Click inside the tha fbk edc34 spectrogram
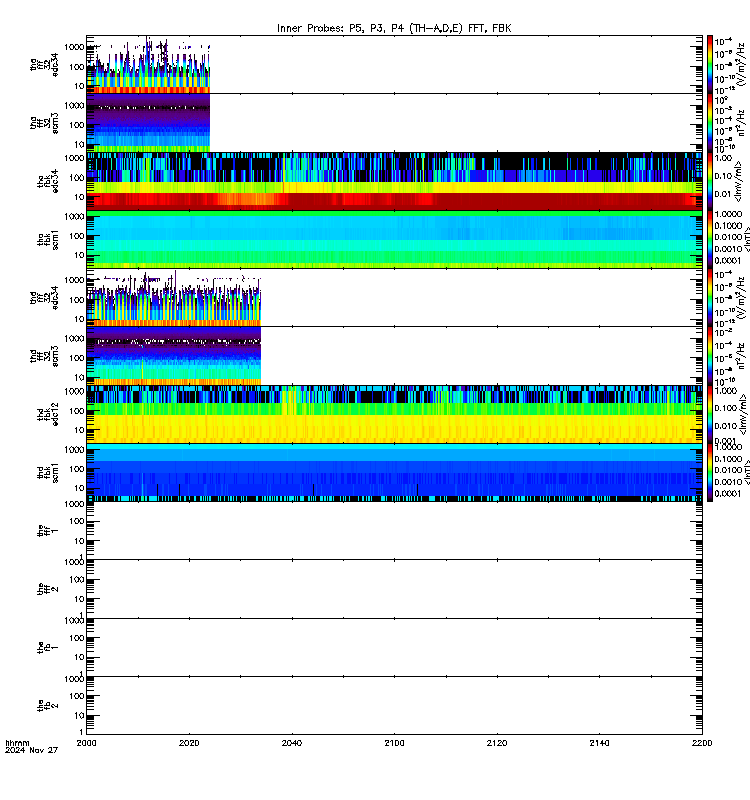750x800 pixels. pyautogui.click(x=394, y=181)
